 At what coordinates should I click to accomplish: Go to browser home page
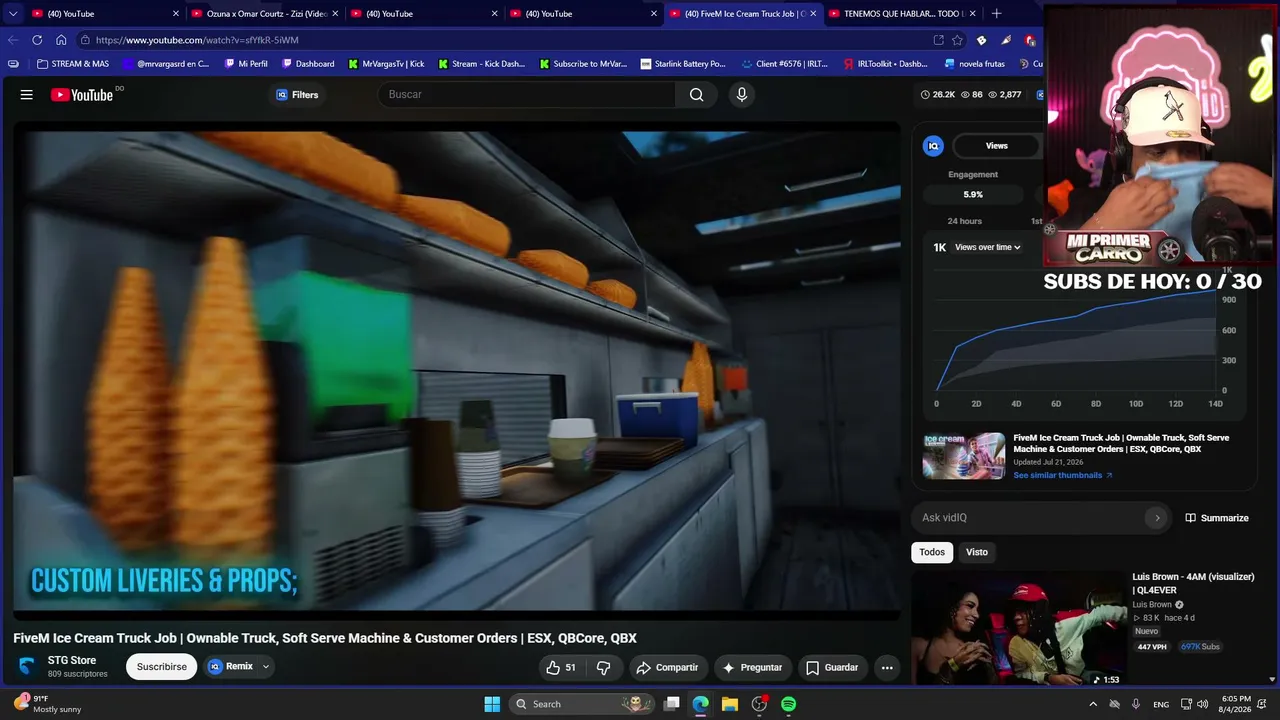pyautogui.click(x=61, y=40)
